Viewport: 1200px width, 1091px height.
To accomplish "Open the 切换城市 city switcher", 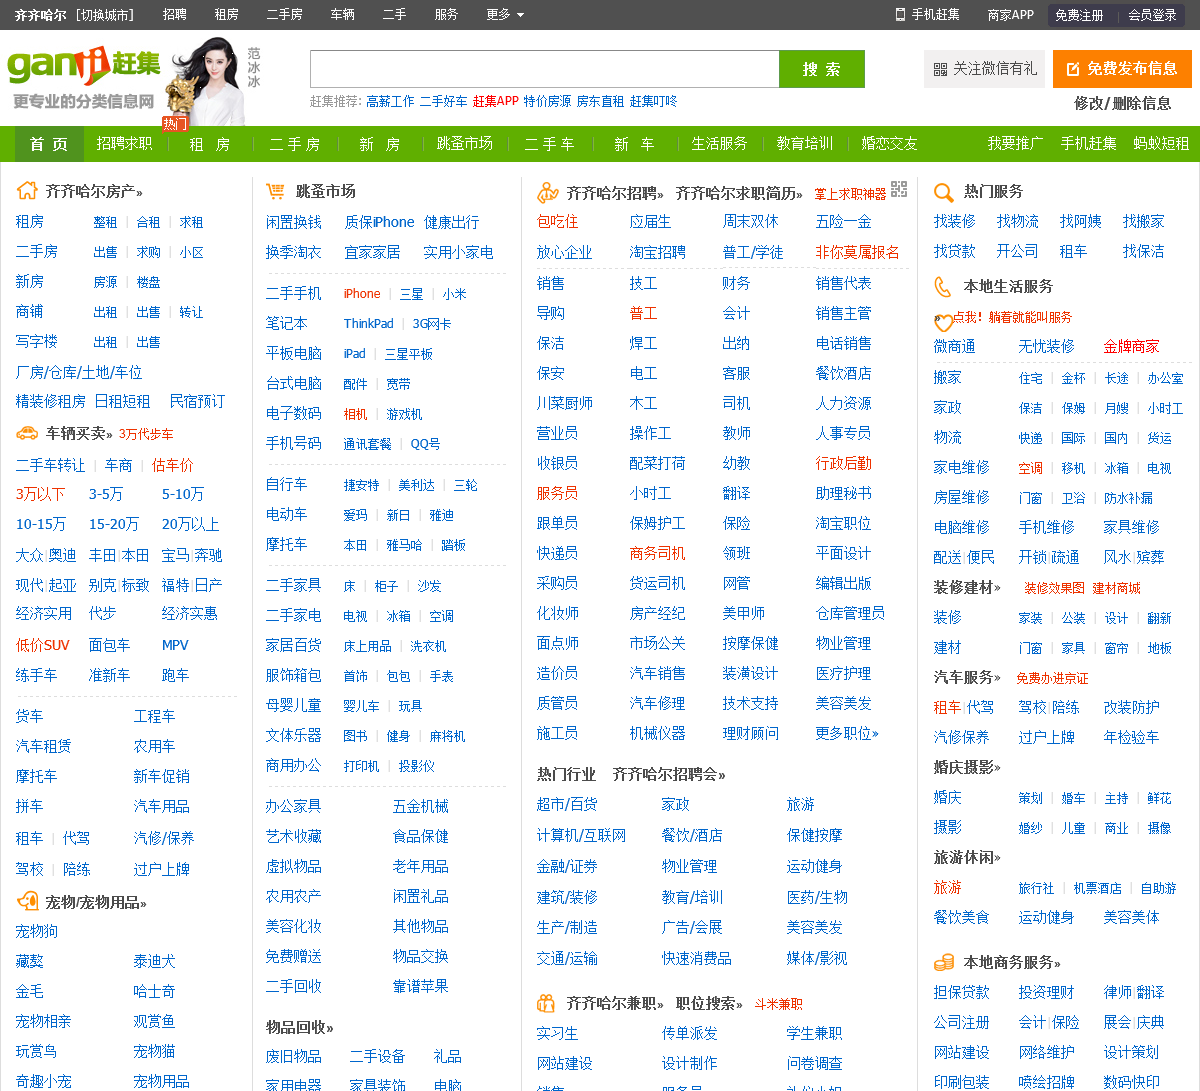I will (105, 15).
